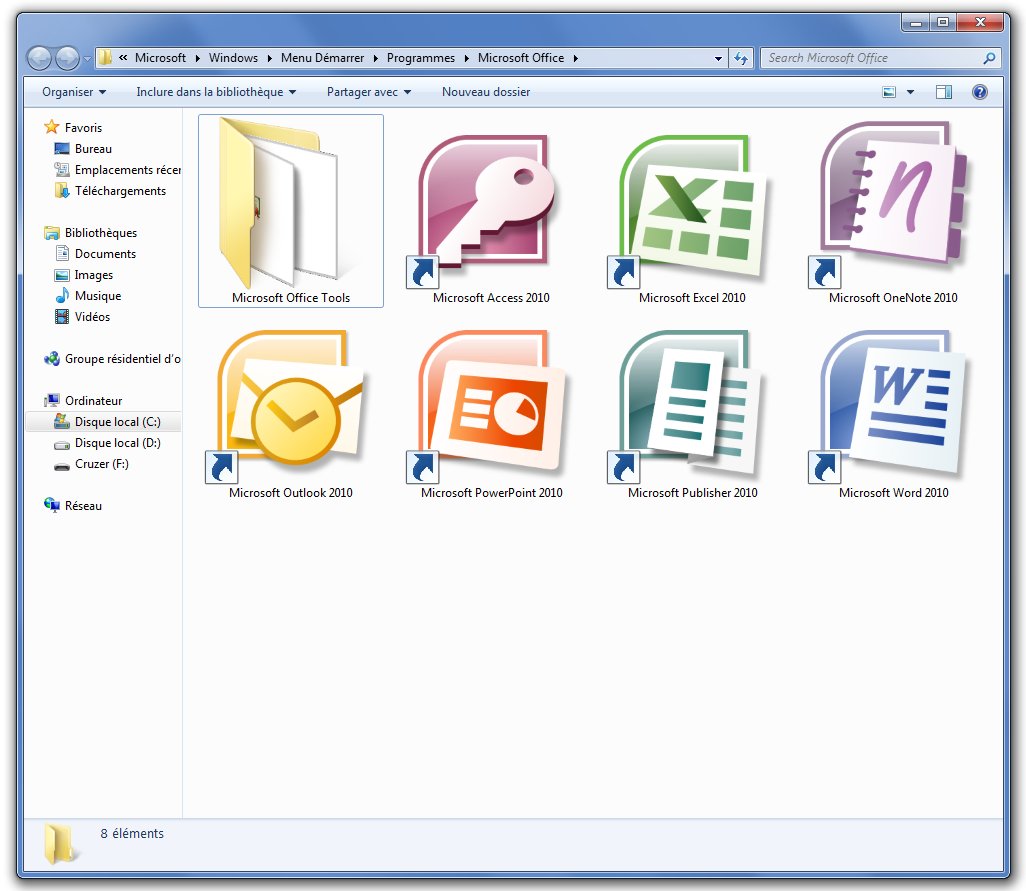The height and width of the screenshot is (891, 1026).
Task: Go to the Programmes breadcrumb
Action: click(420, 58)
